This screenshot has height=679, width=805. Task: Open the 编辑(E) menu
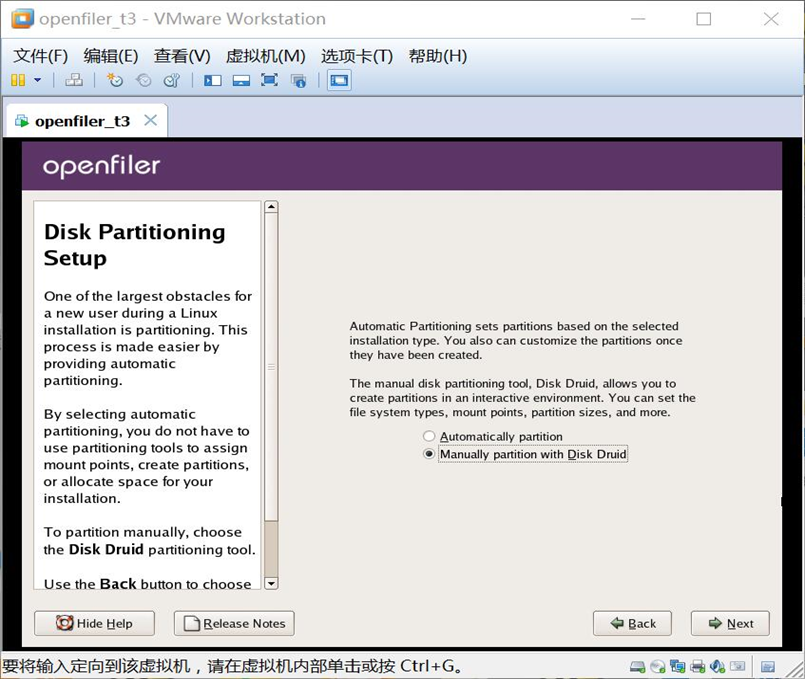point(110,55)
